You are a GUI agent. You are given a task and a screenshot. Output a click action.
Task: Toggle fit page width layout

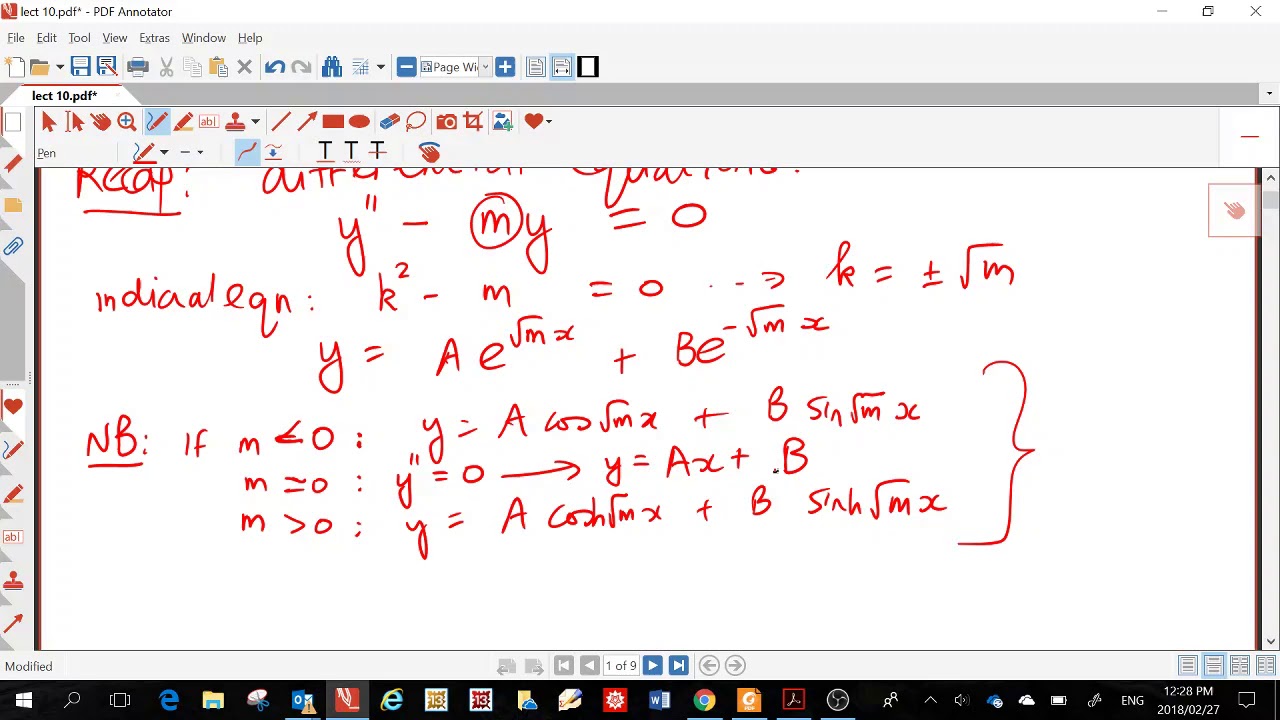pos(561,67)
